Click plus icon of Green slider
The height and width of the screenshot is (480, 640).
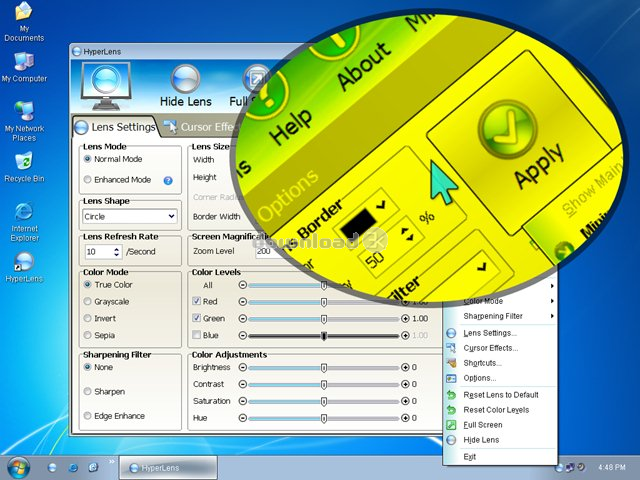(405, 319)
